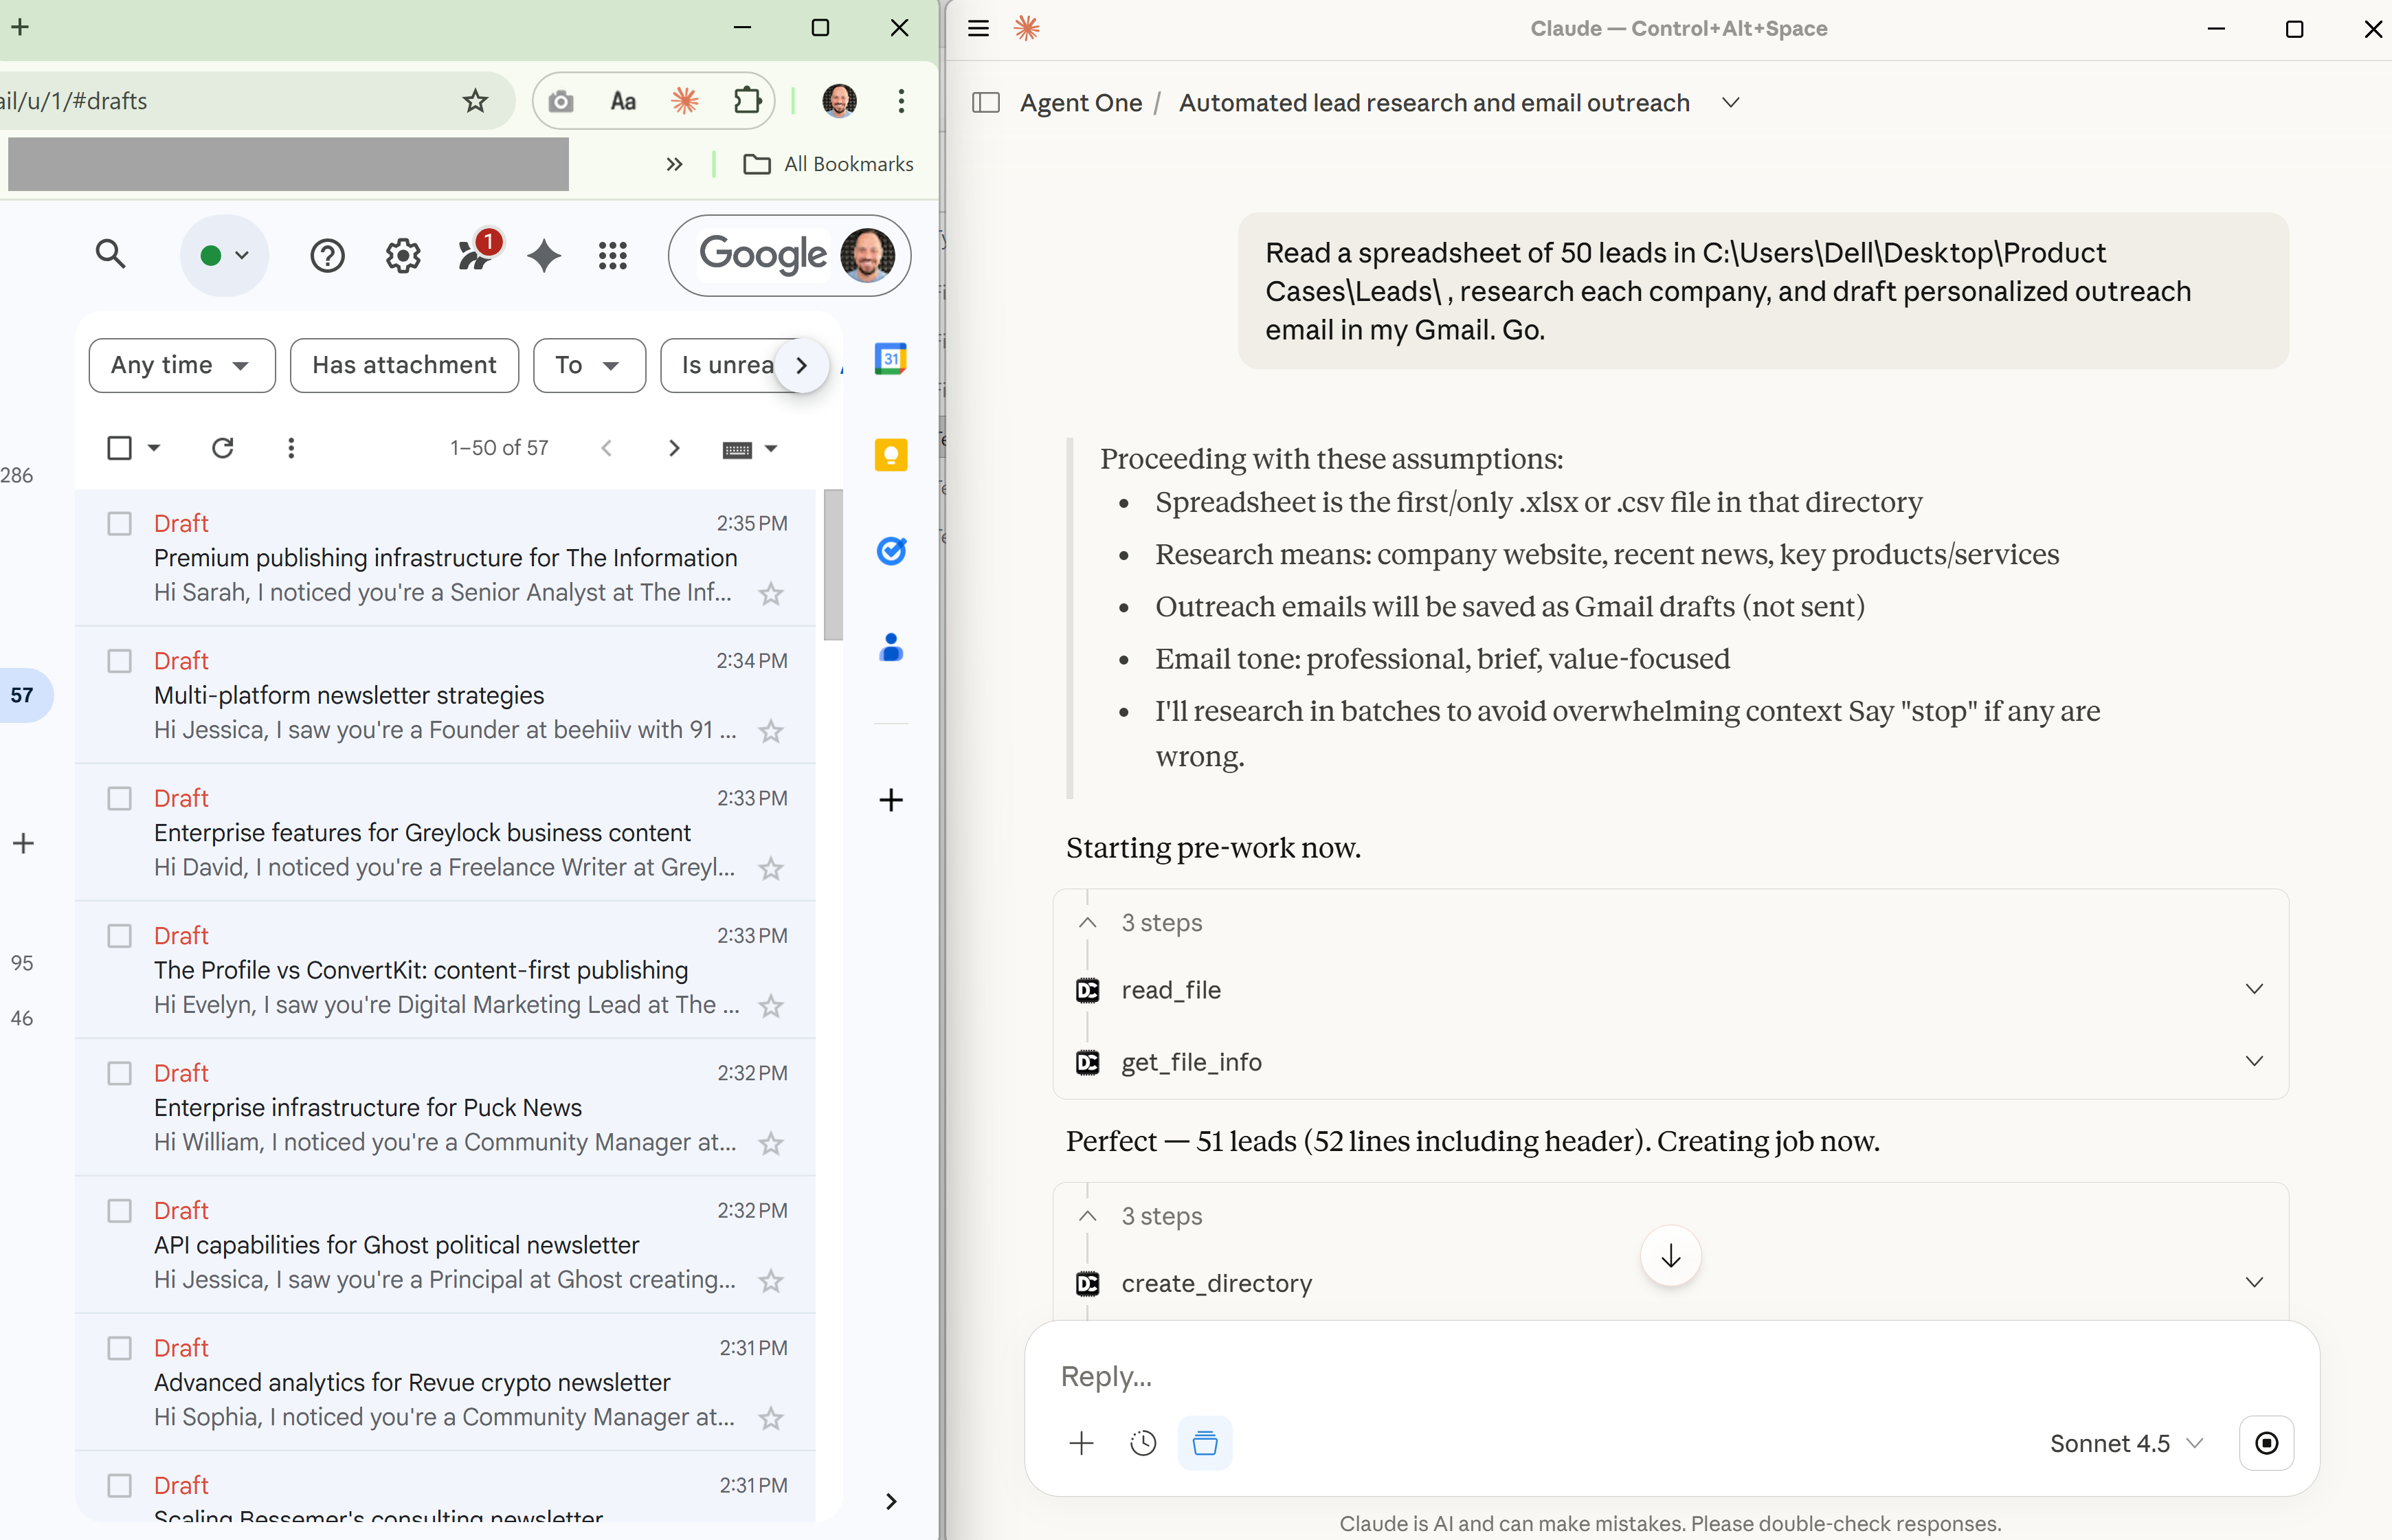Open the Any time filter dropdown

pos(181,365)
